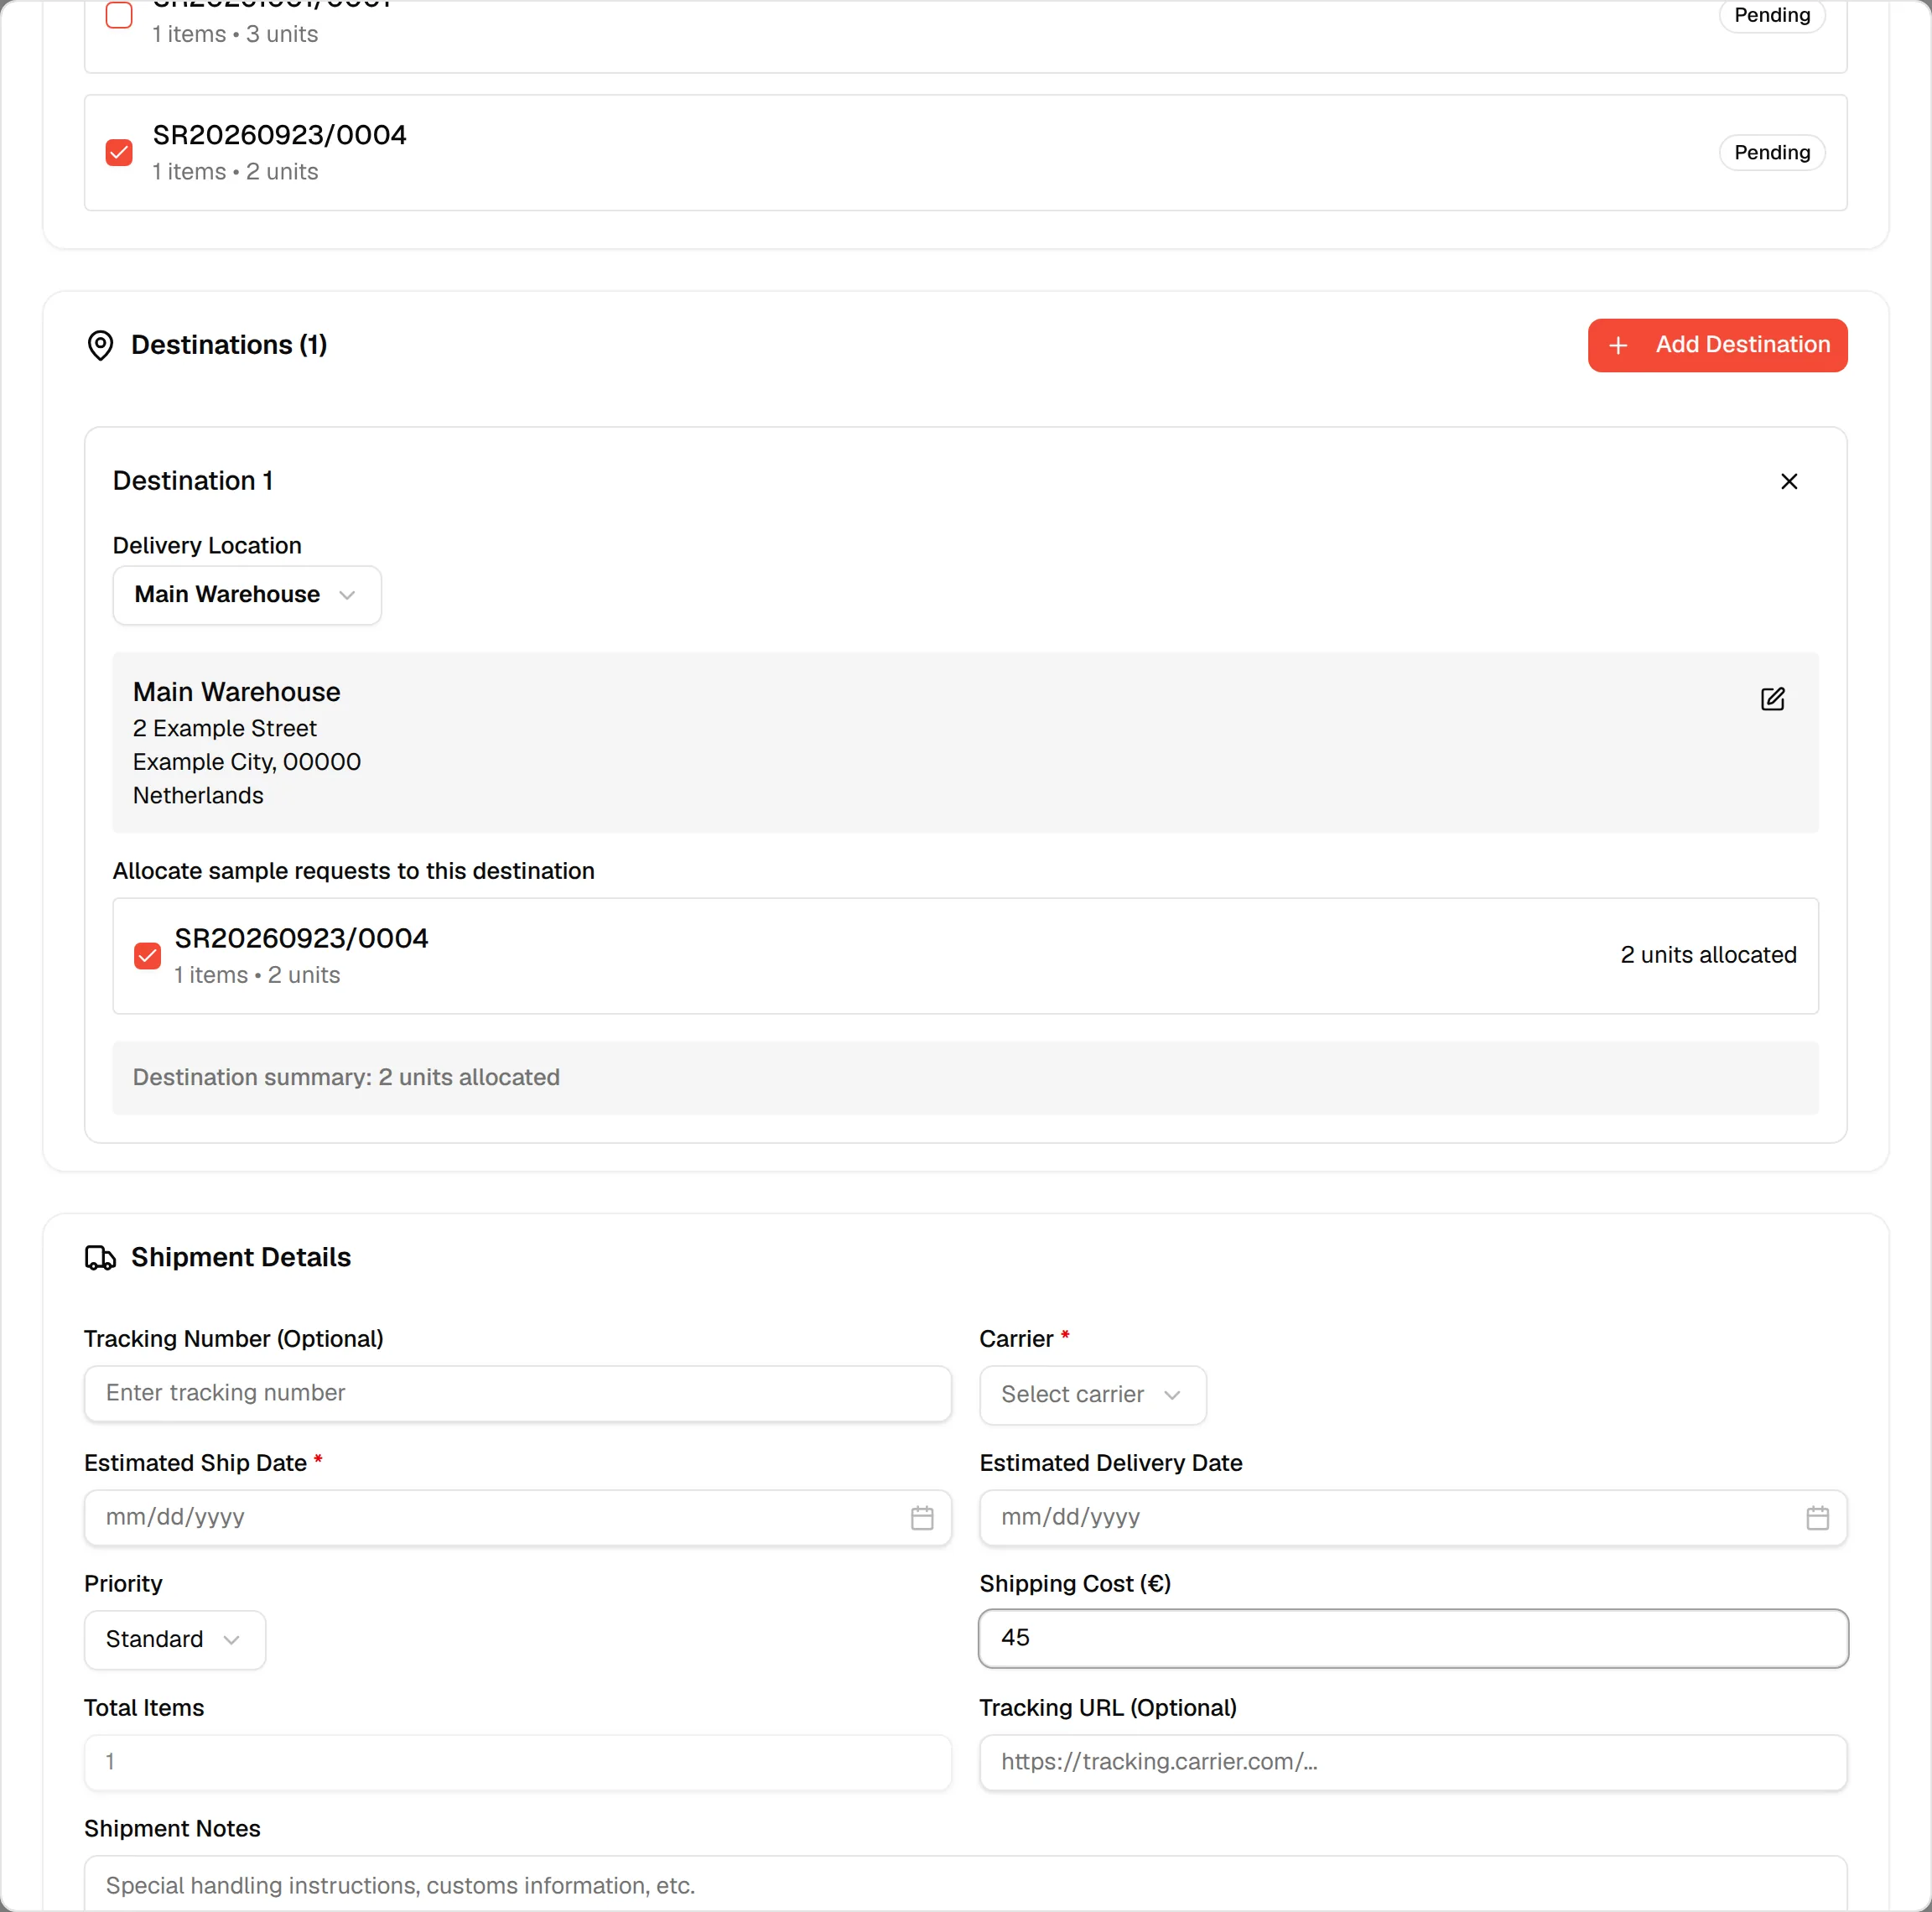Viewport: 1932px width, 1912px height.
Task: Open the Estimated Delivery Date calendar icon
Action: (1817, 1517)
